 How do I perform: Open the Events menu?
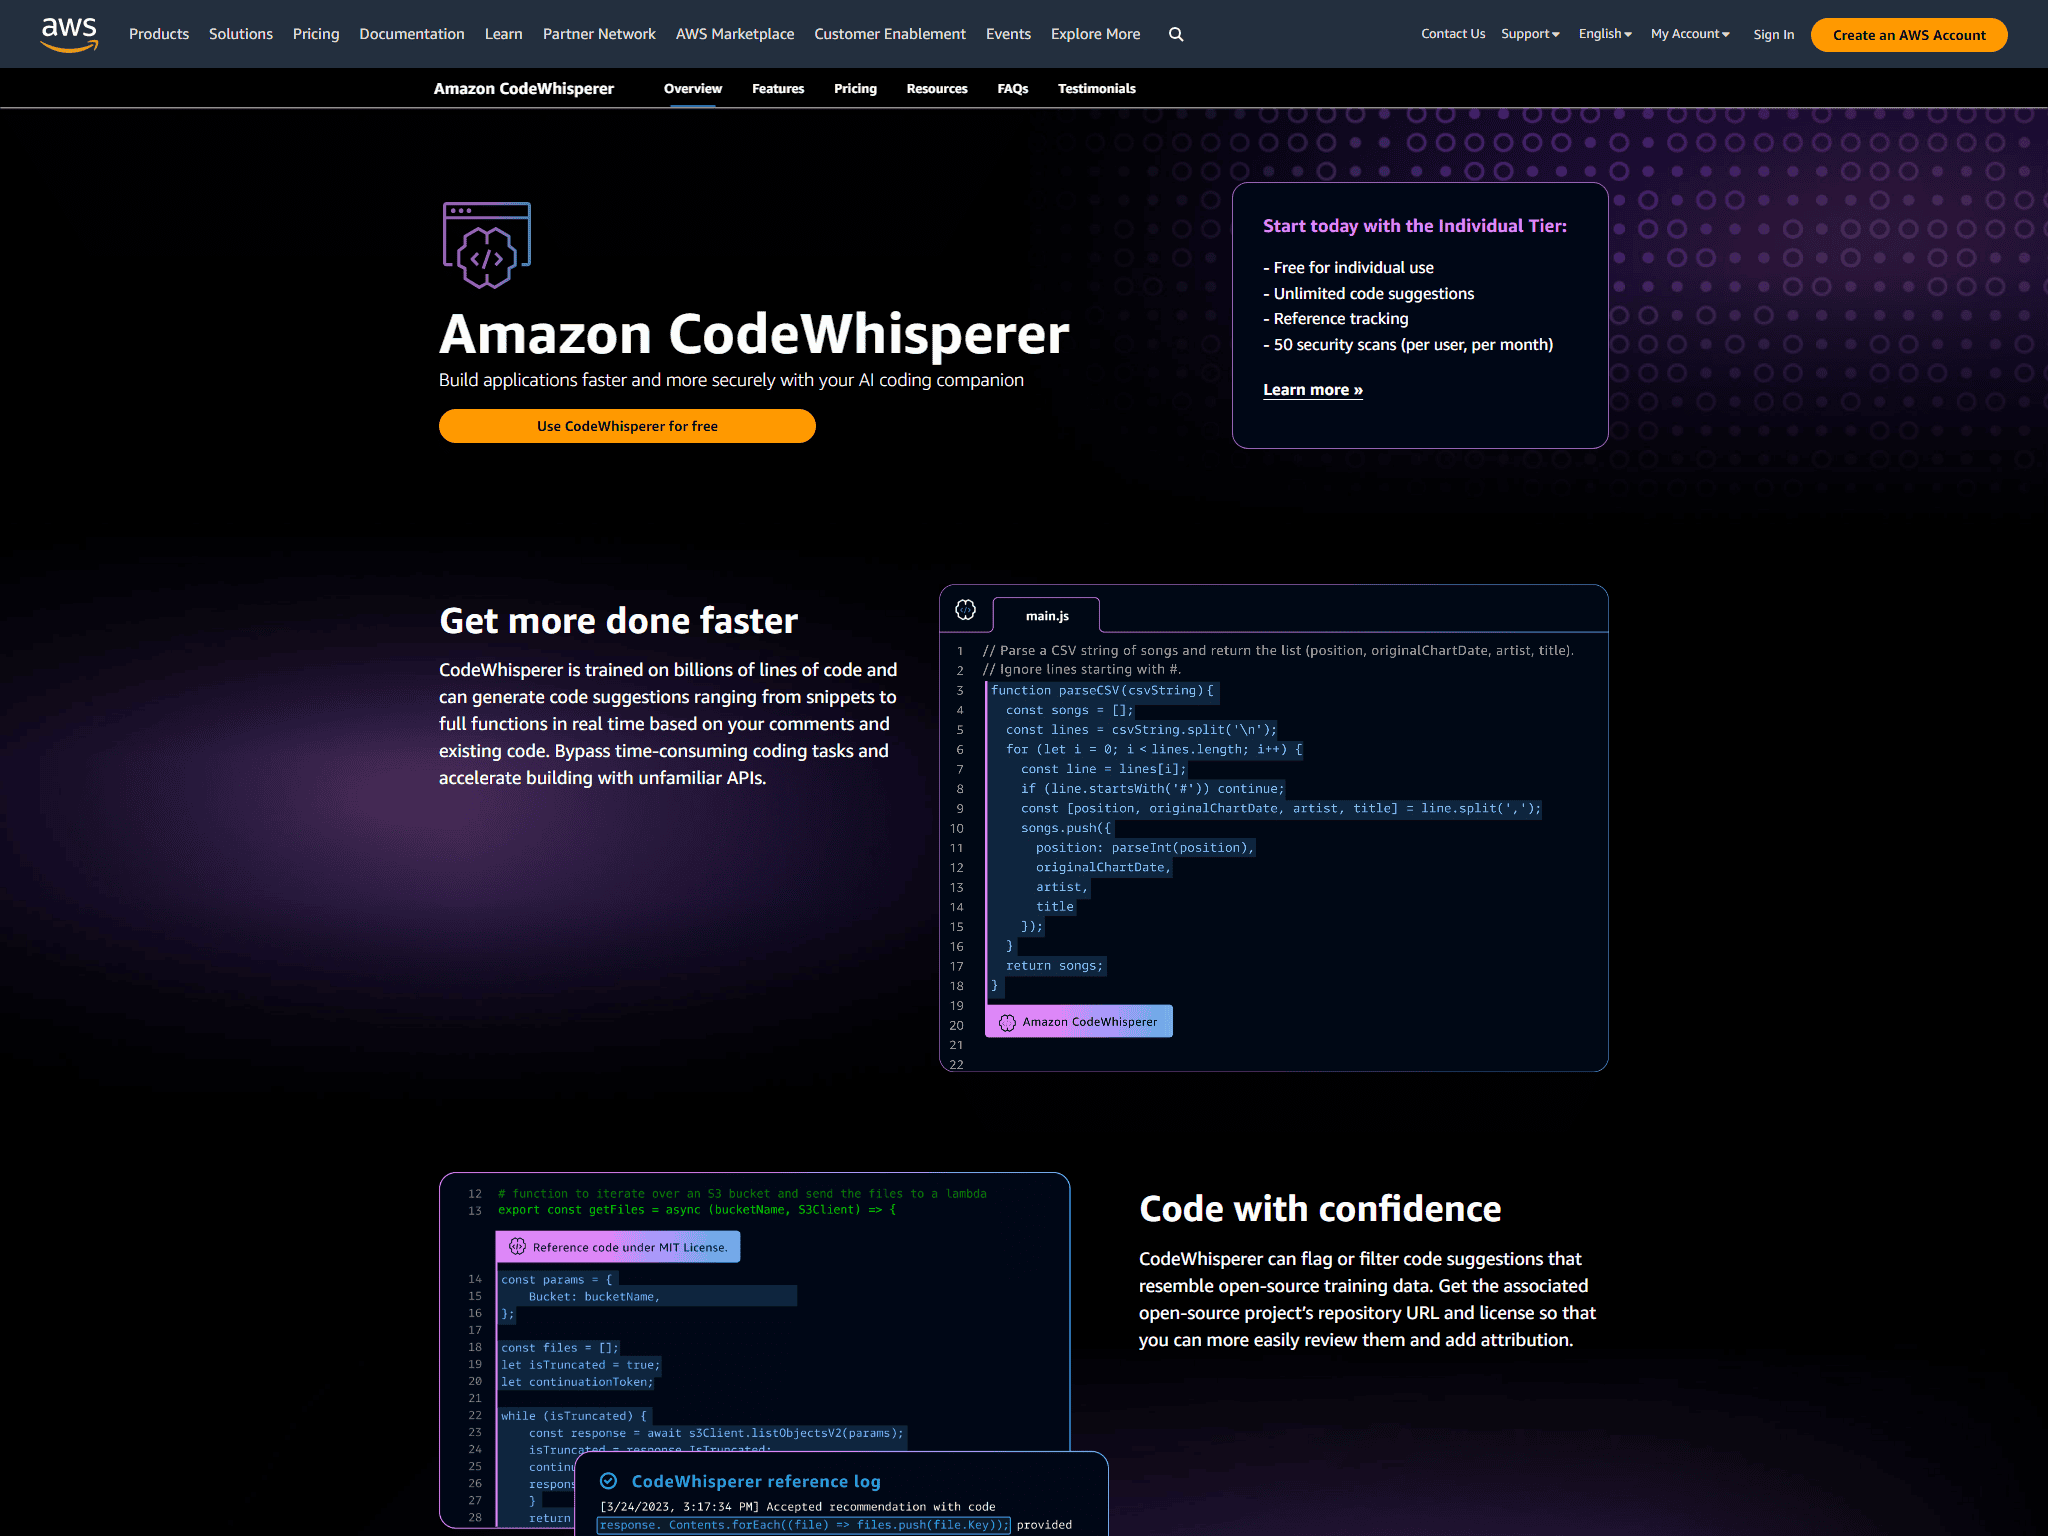[x=1008, y=34]
